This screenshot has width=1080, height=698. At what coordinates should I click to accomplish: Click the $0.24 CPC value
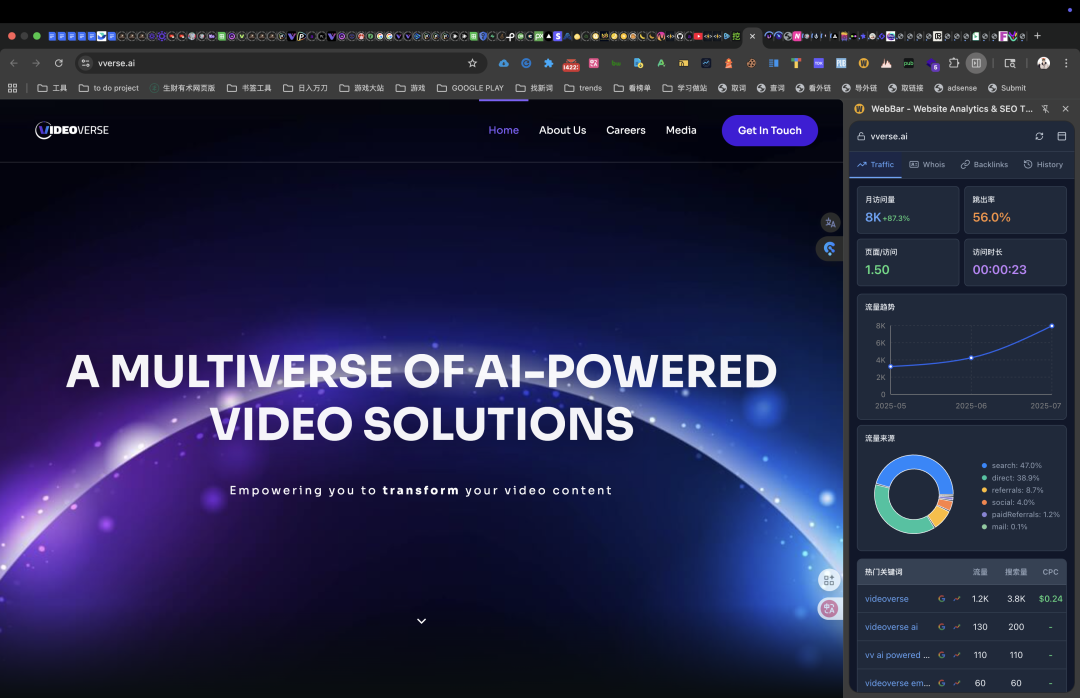click(x=1050, y=599)
